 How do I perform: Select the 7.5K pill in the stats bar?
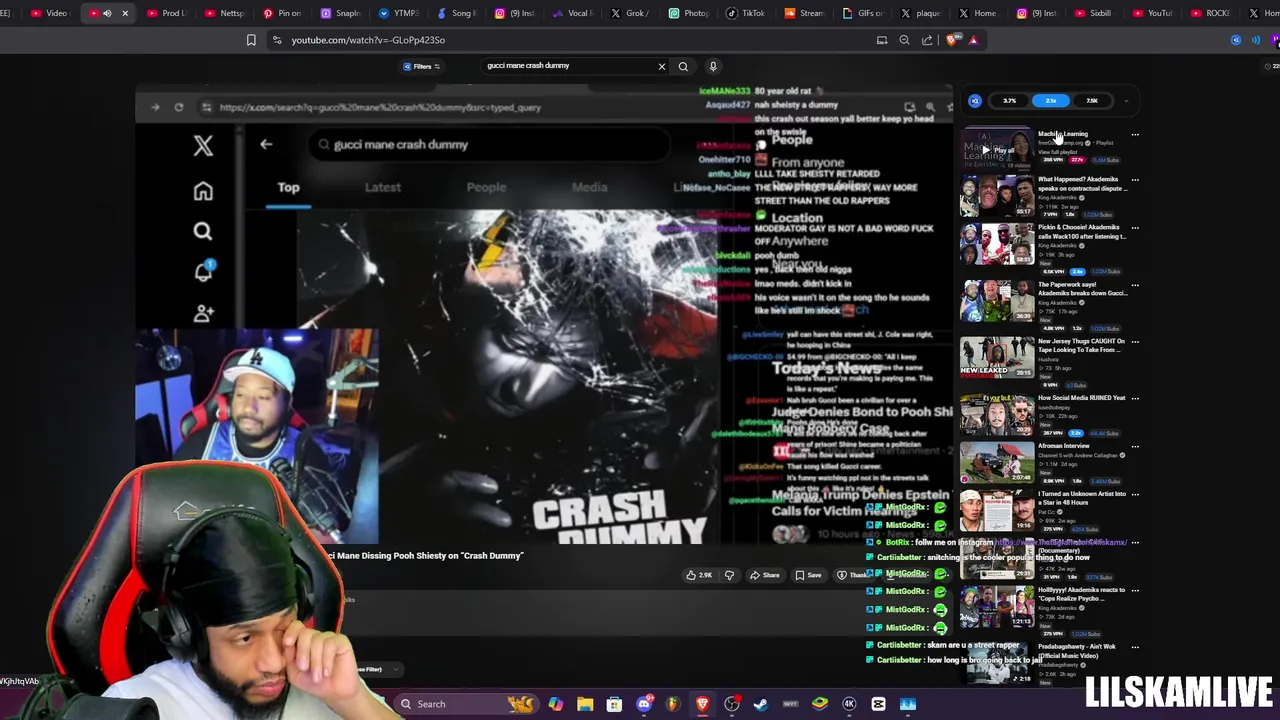(x=1091, y=101)
